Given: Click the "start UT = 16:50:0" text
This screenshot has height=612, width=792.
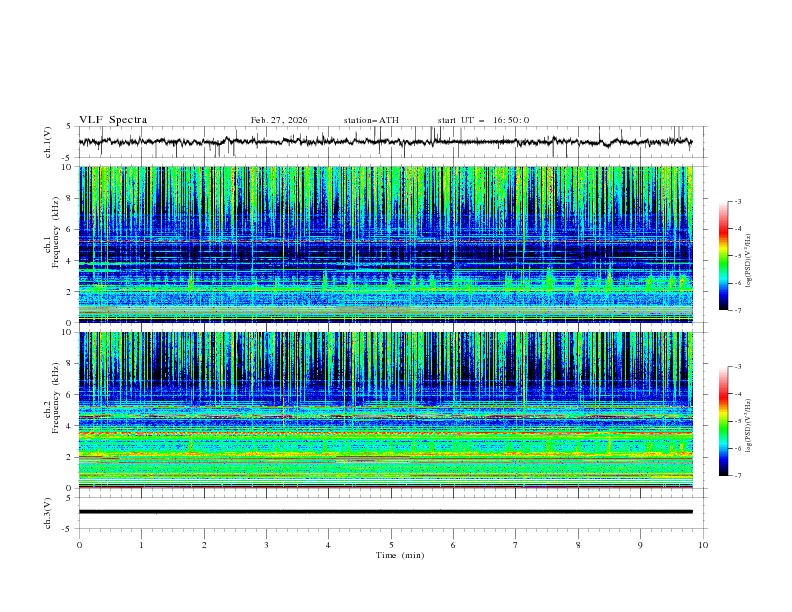Looking at the screenshot, I should pyautogui.click(x=483, y=120).
